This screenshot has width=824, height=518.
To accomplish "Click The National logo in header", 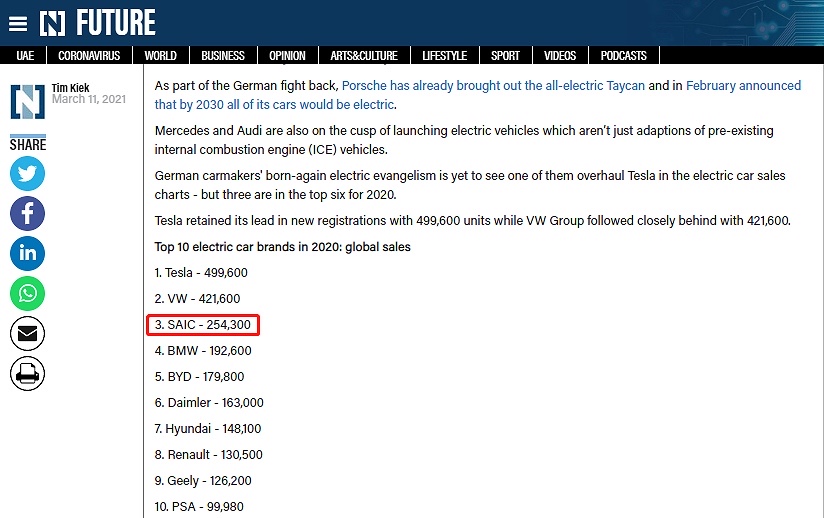I will pos(97,23).
